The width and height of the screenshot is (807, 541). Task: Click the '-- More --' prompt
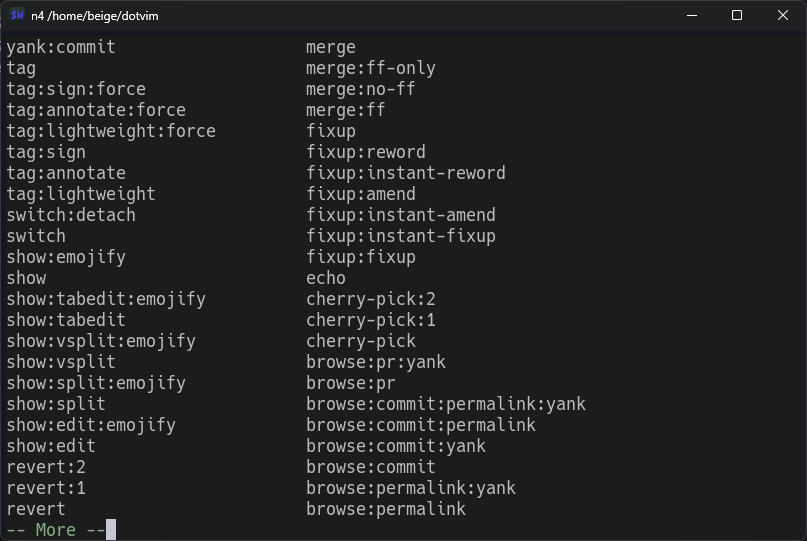tap(56, 530)
